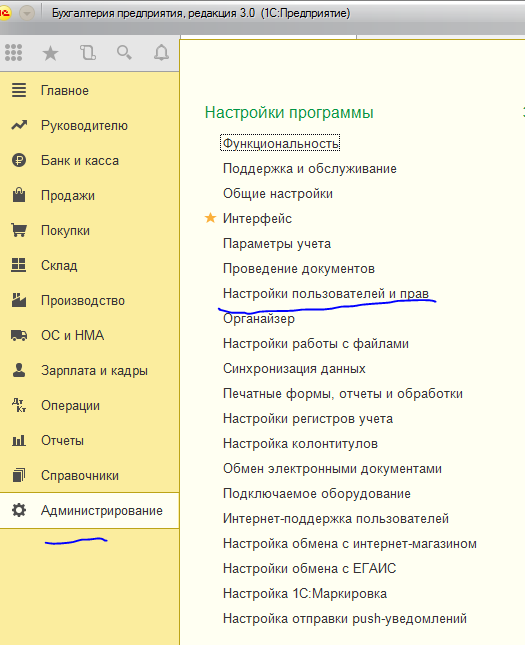Open the History icon
The width and height of the screenshot is (525, 645).
[x=88, y=53]
